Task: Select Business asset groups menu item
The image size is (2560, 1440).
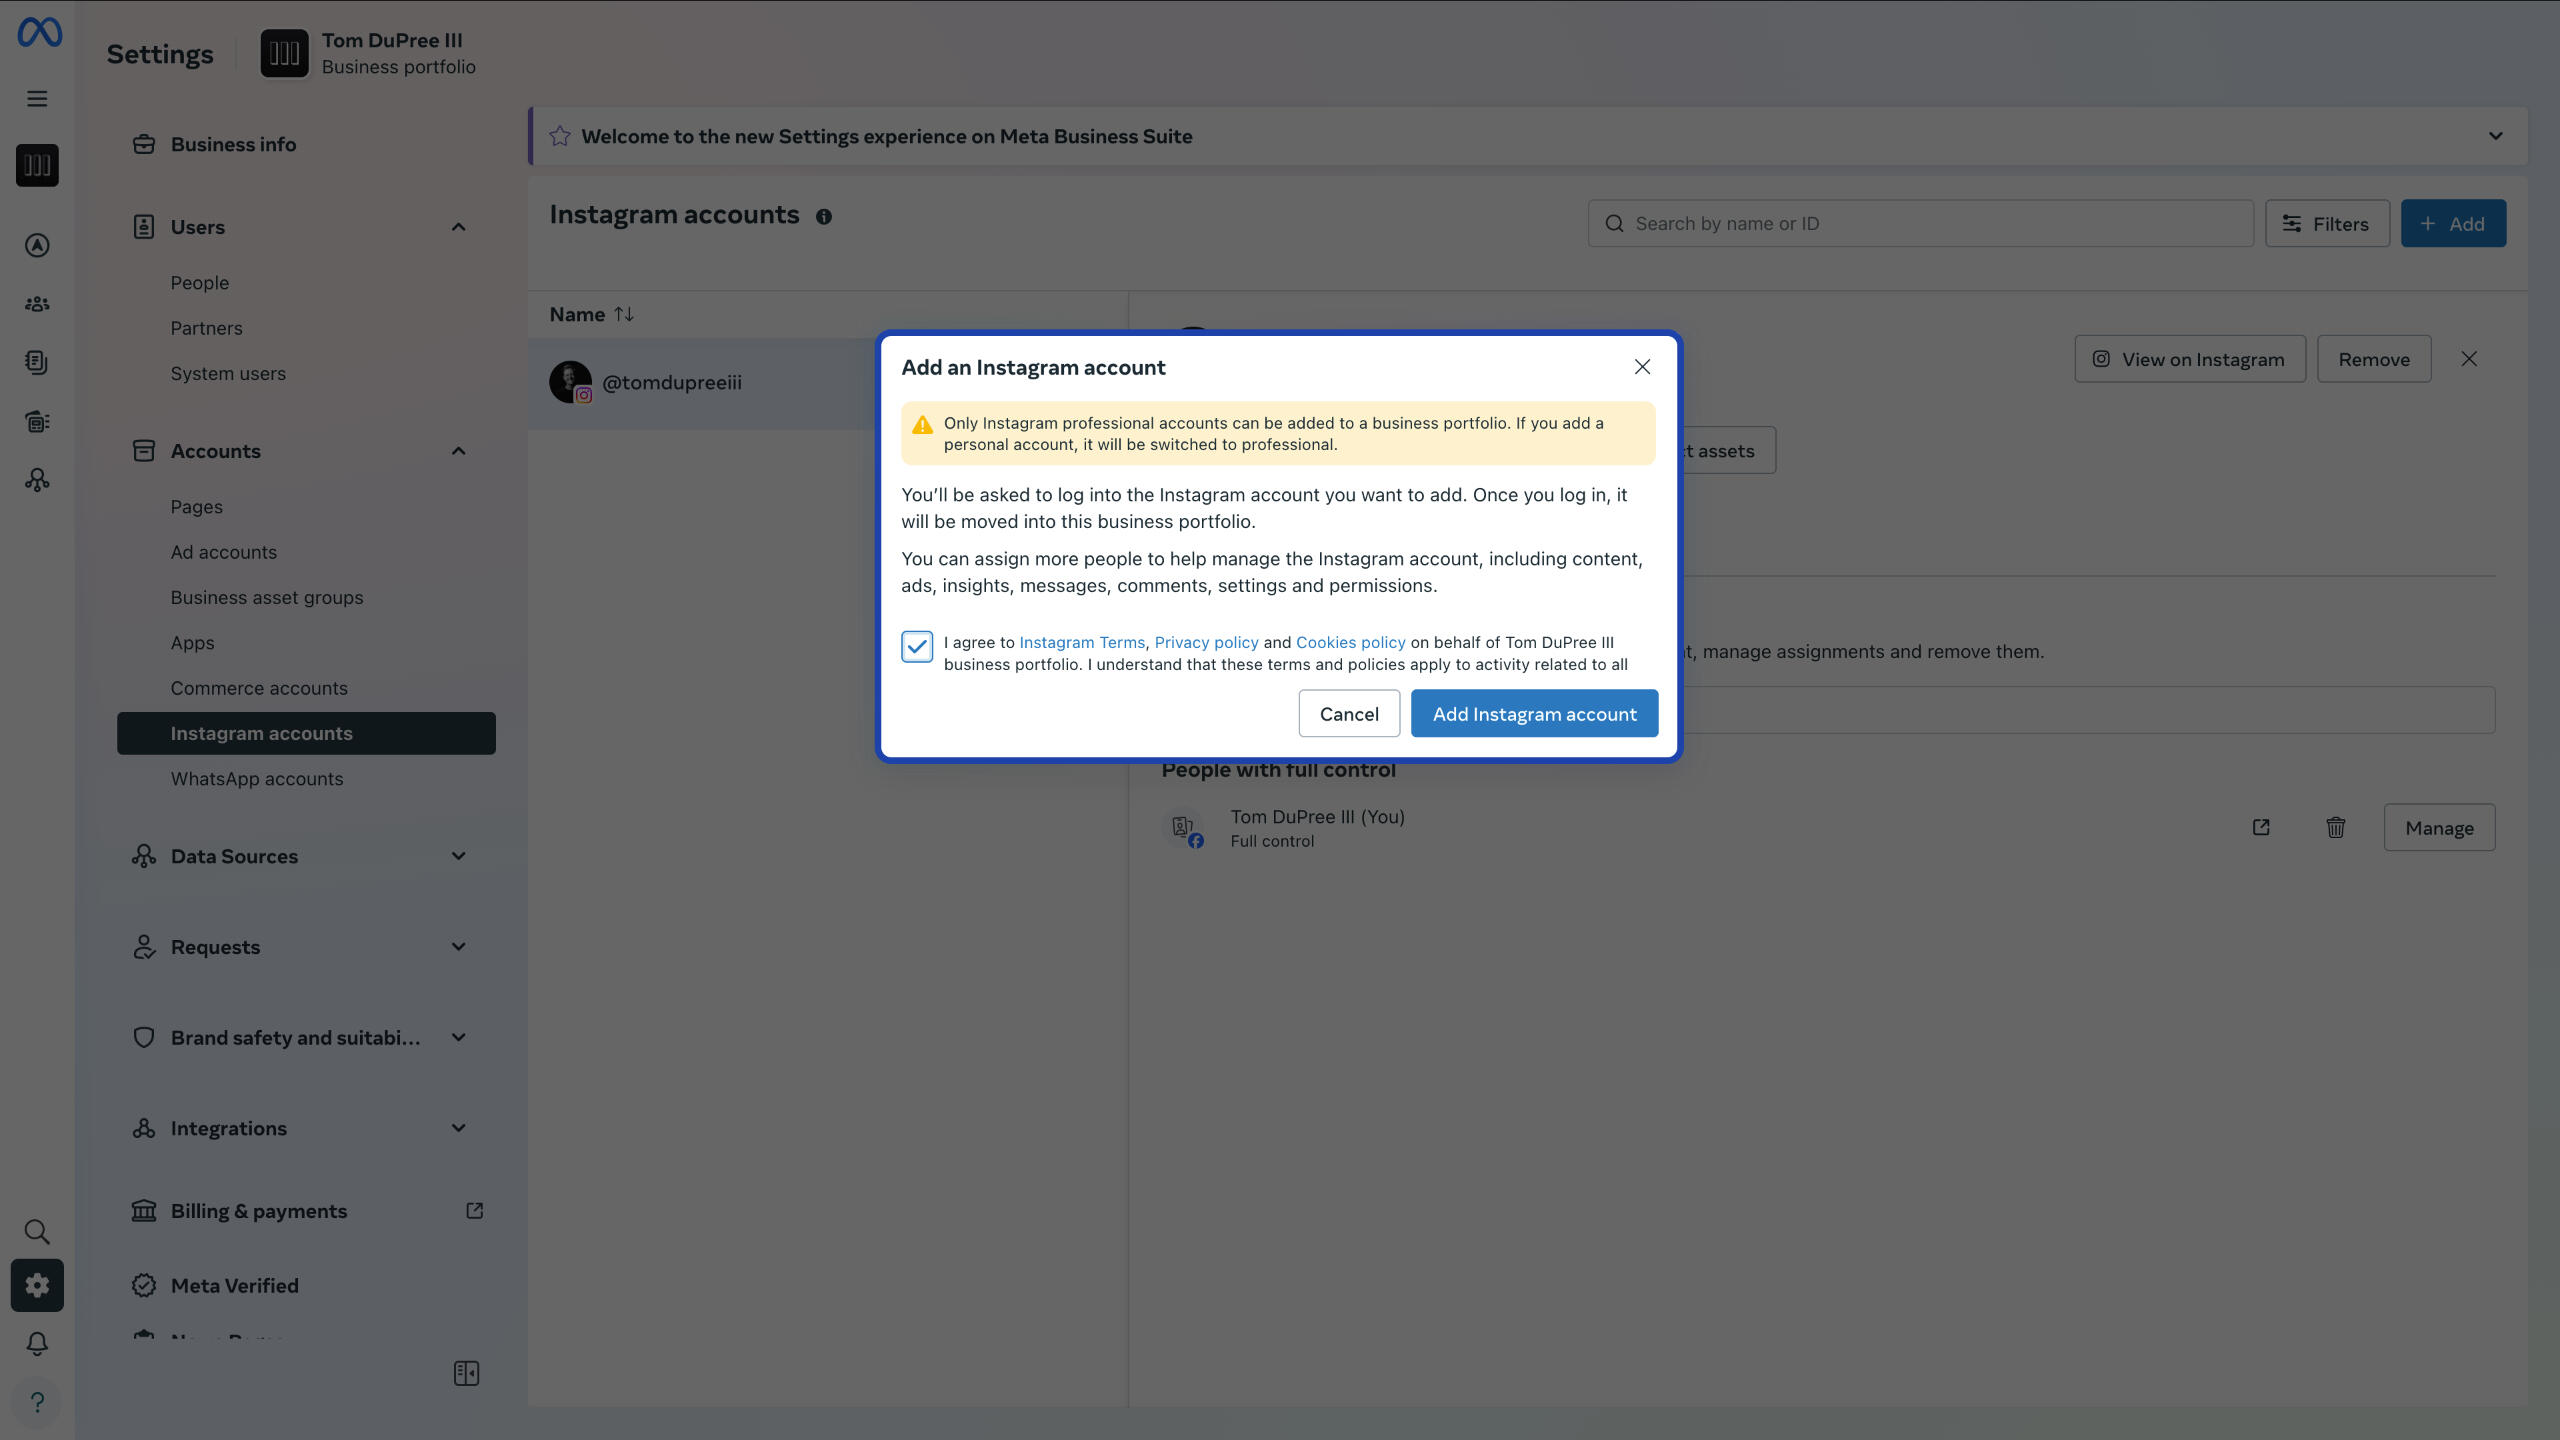Action: [x=266, y=597]
